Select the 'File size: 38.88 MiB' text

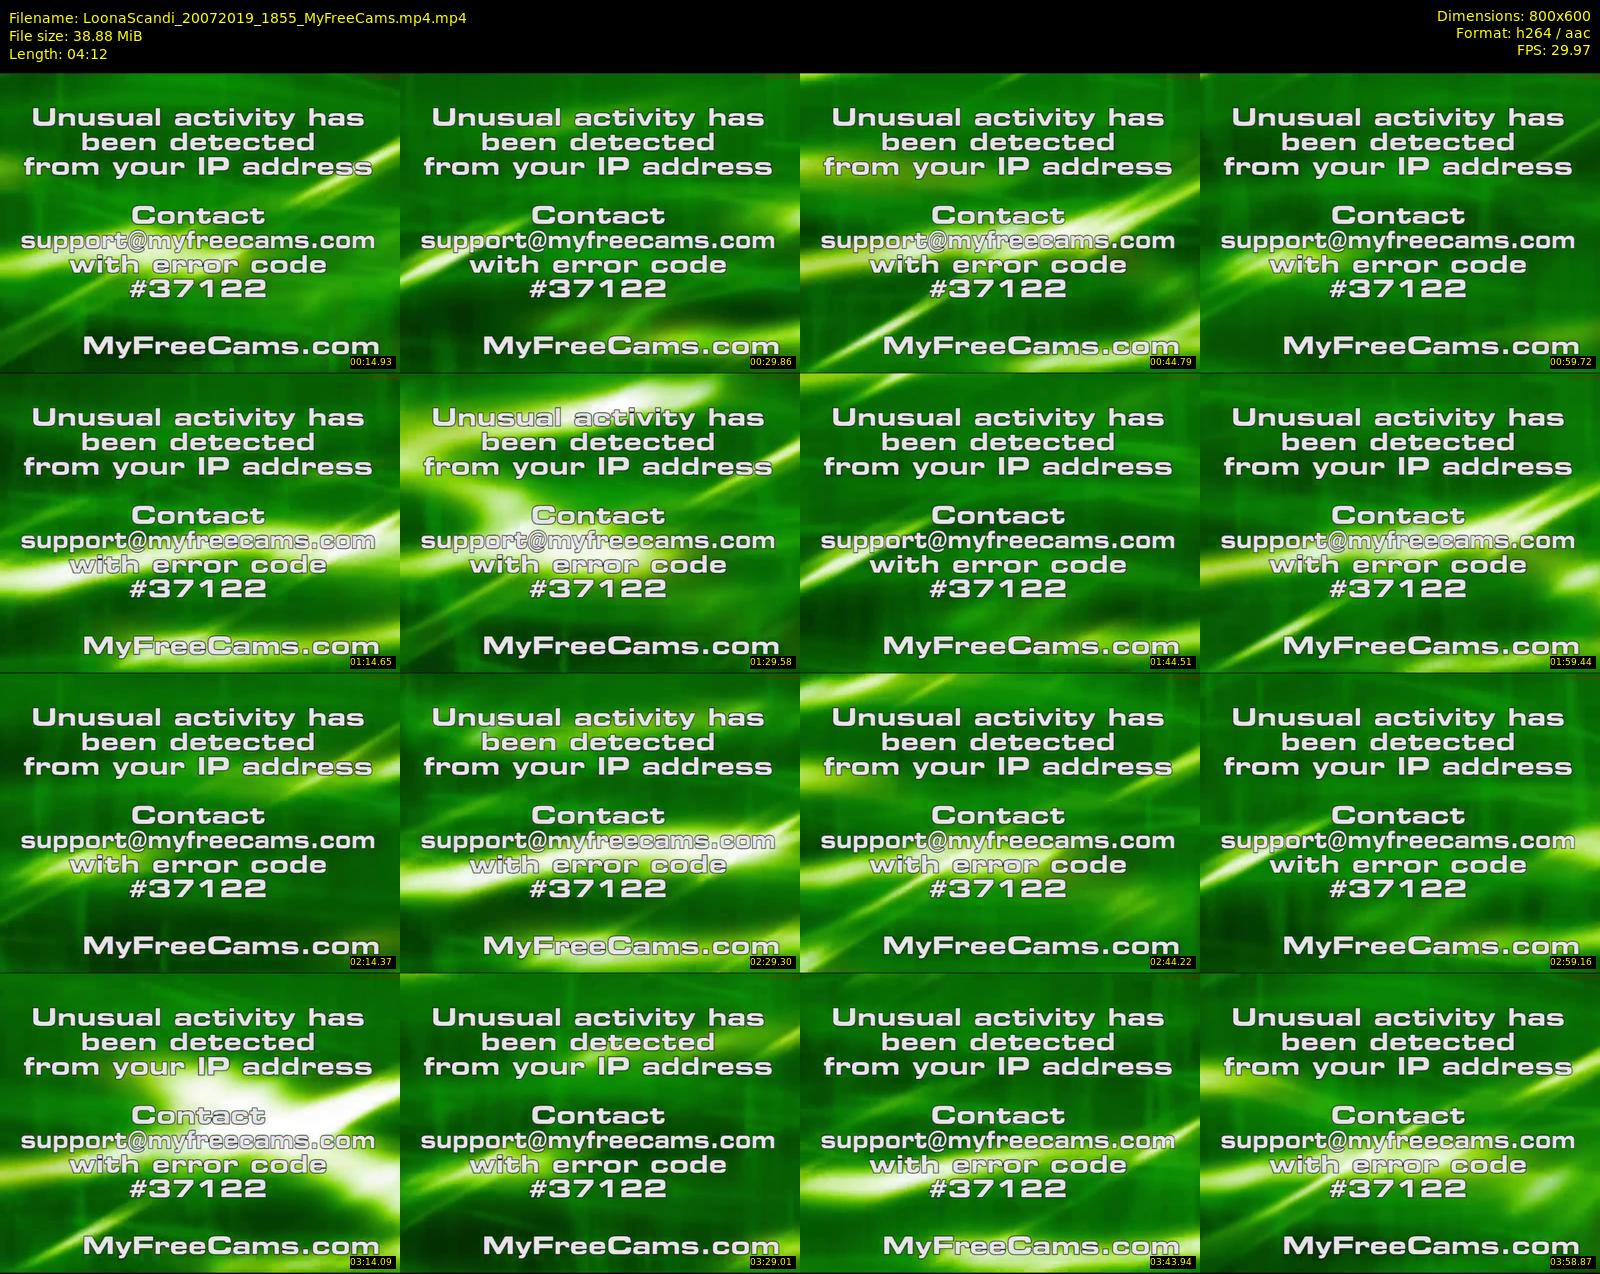(x=76, y=36)
